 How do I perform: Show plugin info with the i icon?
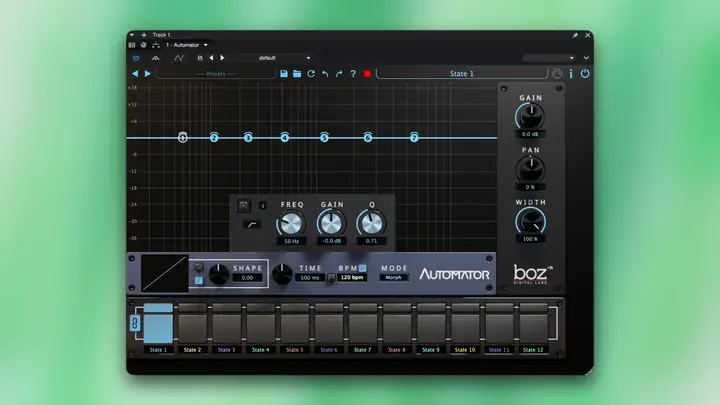(x=571, y=73)
